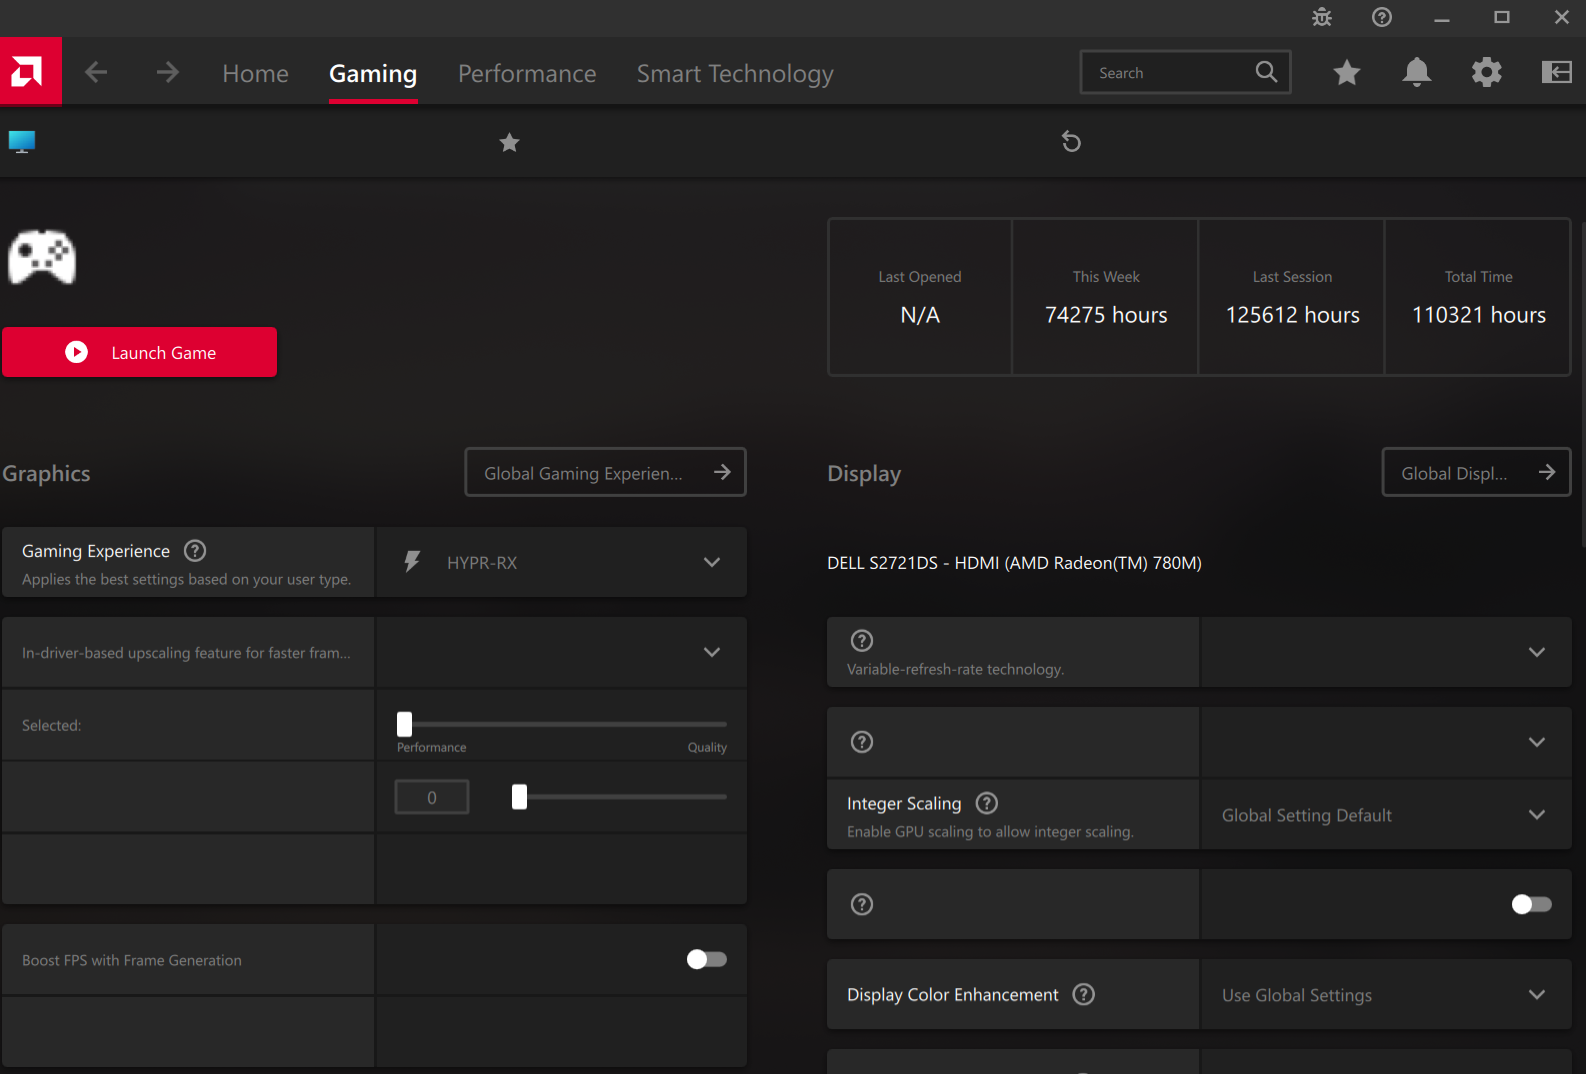Click the Last Session 125612 hours stat
The height and width of the screenshot is (1074, 1586).
point(1292,297)
